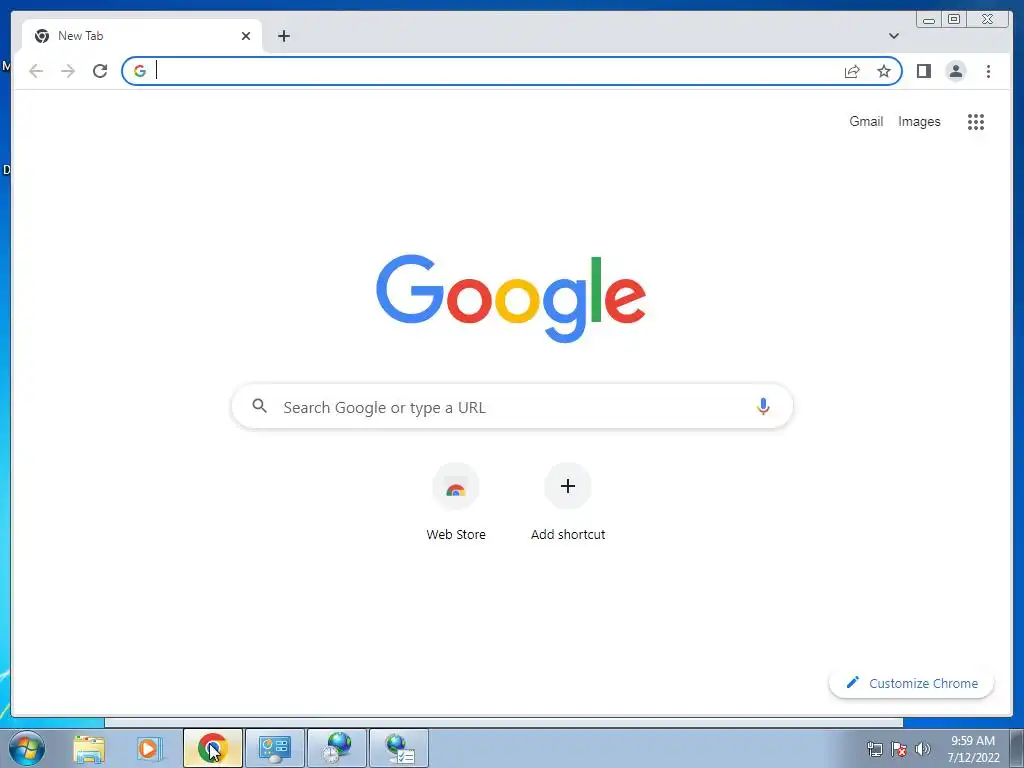
Task: Open the network tray icon
Action: pyautogui.click(x=874, y=749)
